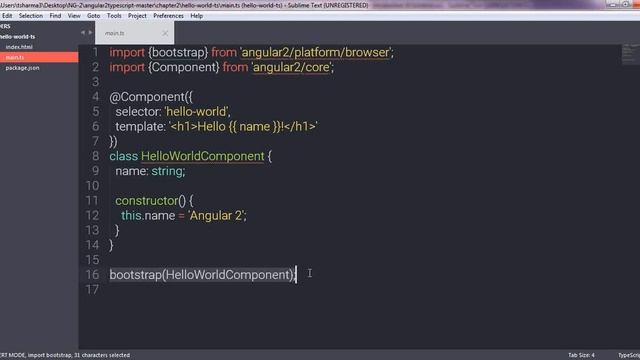Screen dimensions: 640x360
Task: Click 'angular2/platform/browser' import path
Action: (316, 52)
